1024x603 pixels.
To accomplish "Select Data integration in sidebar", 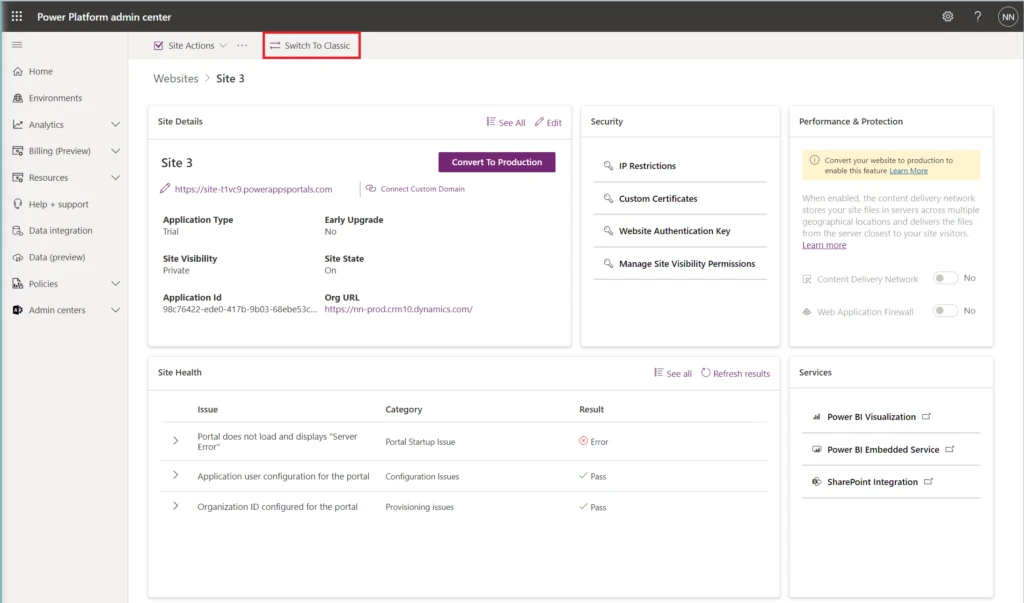I will 60,231.
